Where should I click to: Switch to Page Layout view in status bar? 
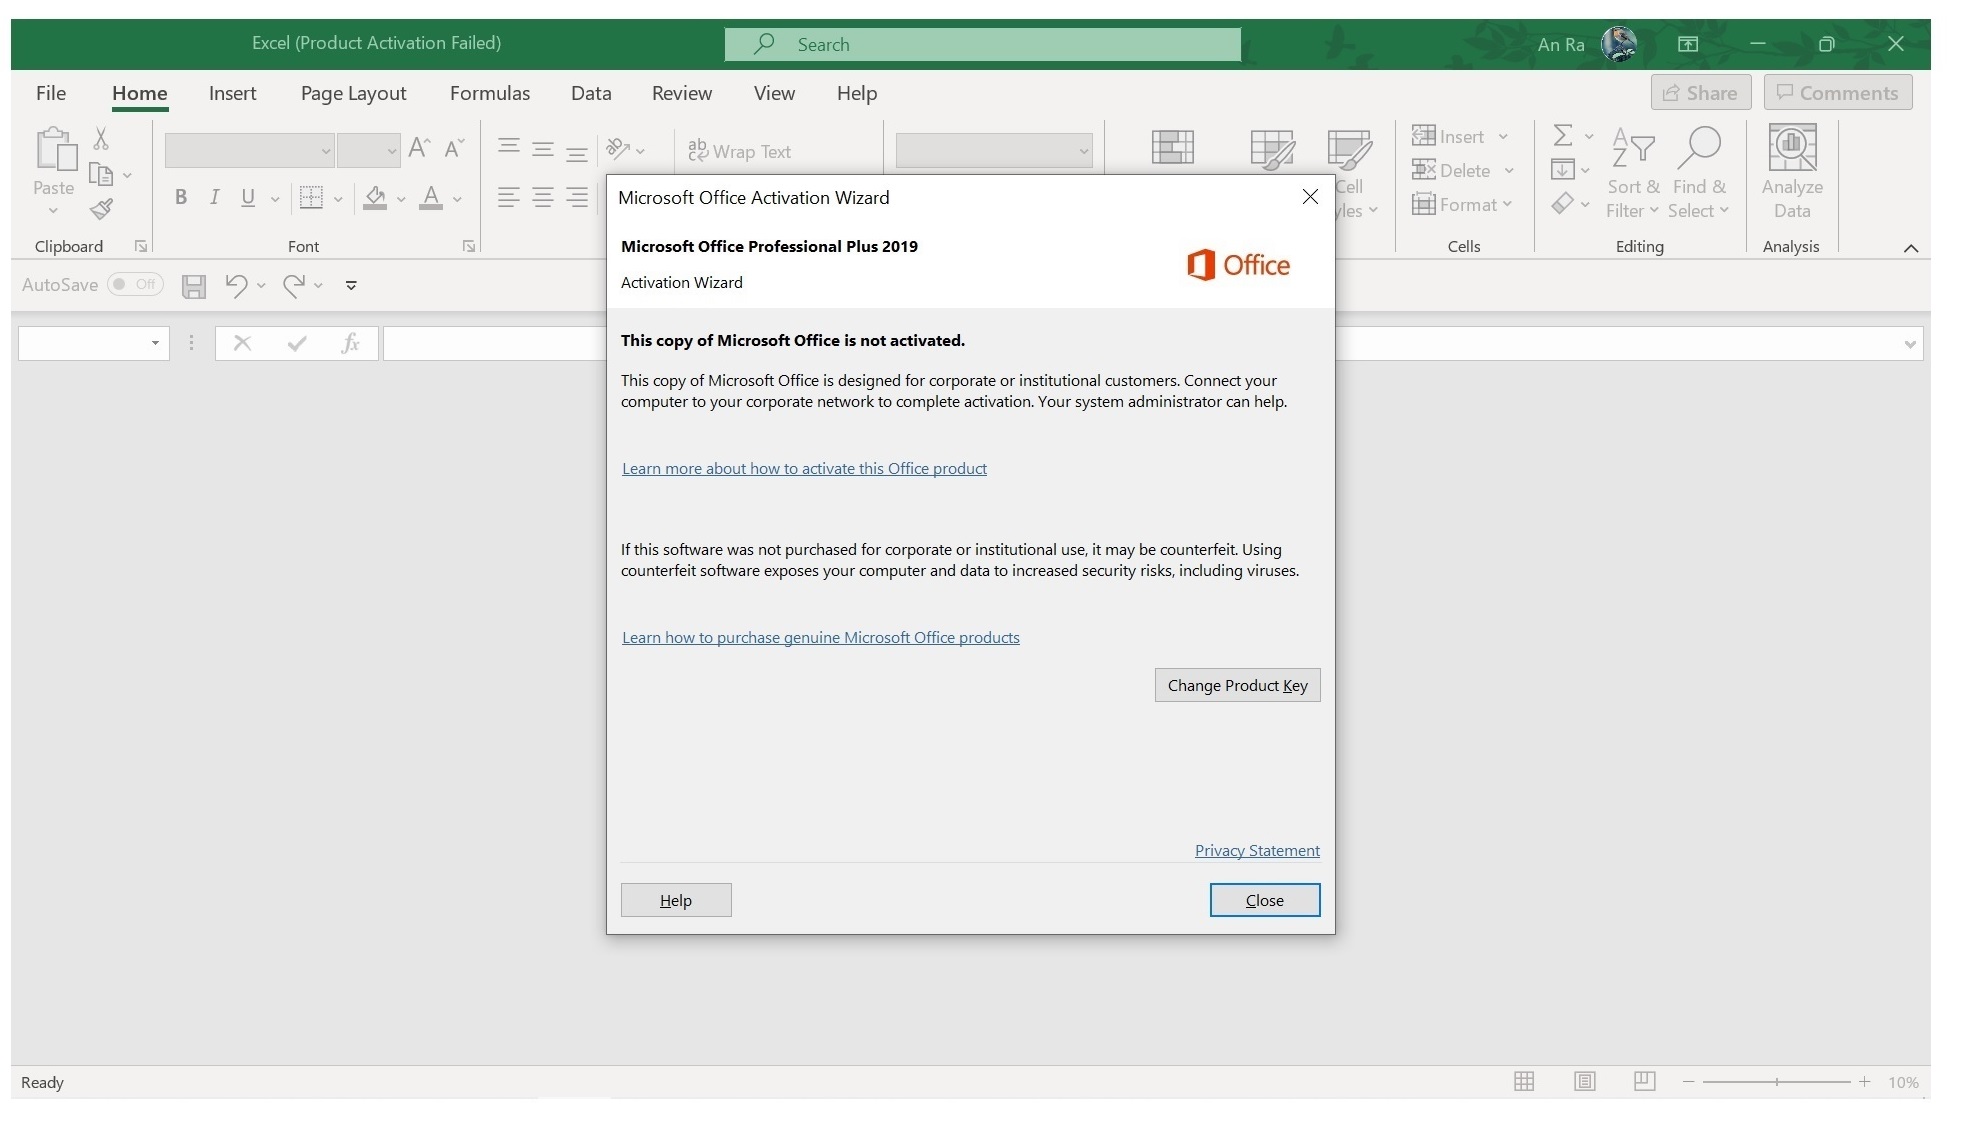point(1584,1081)
